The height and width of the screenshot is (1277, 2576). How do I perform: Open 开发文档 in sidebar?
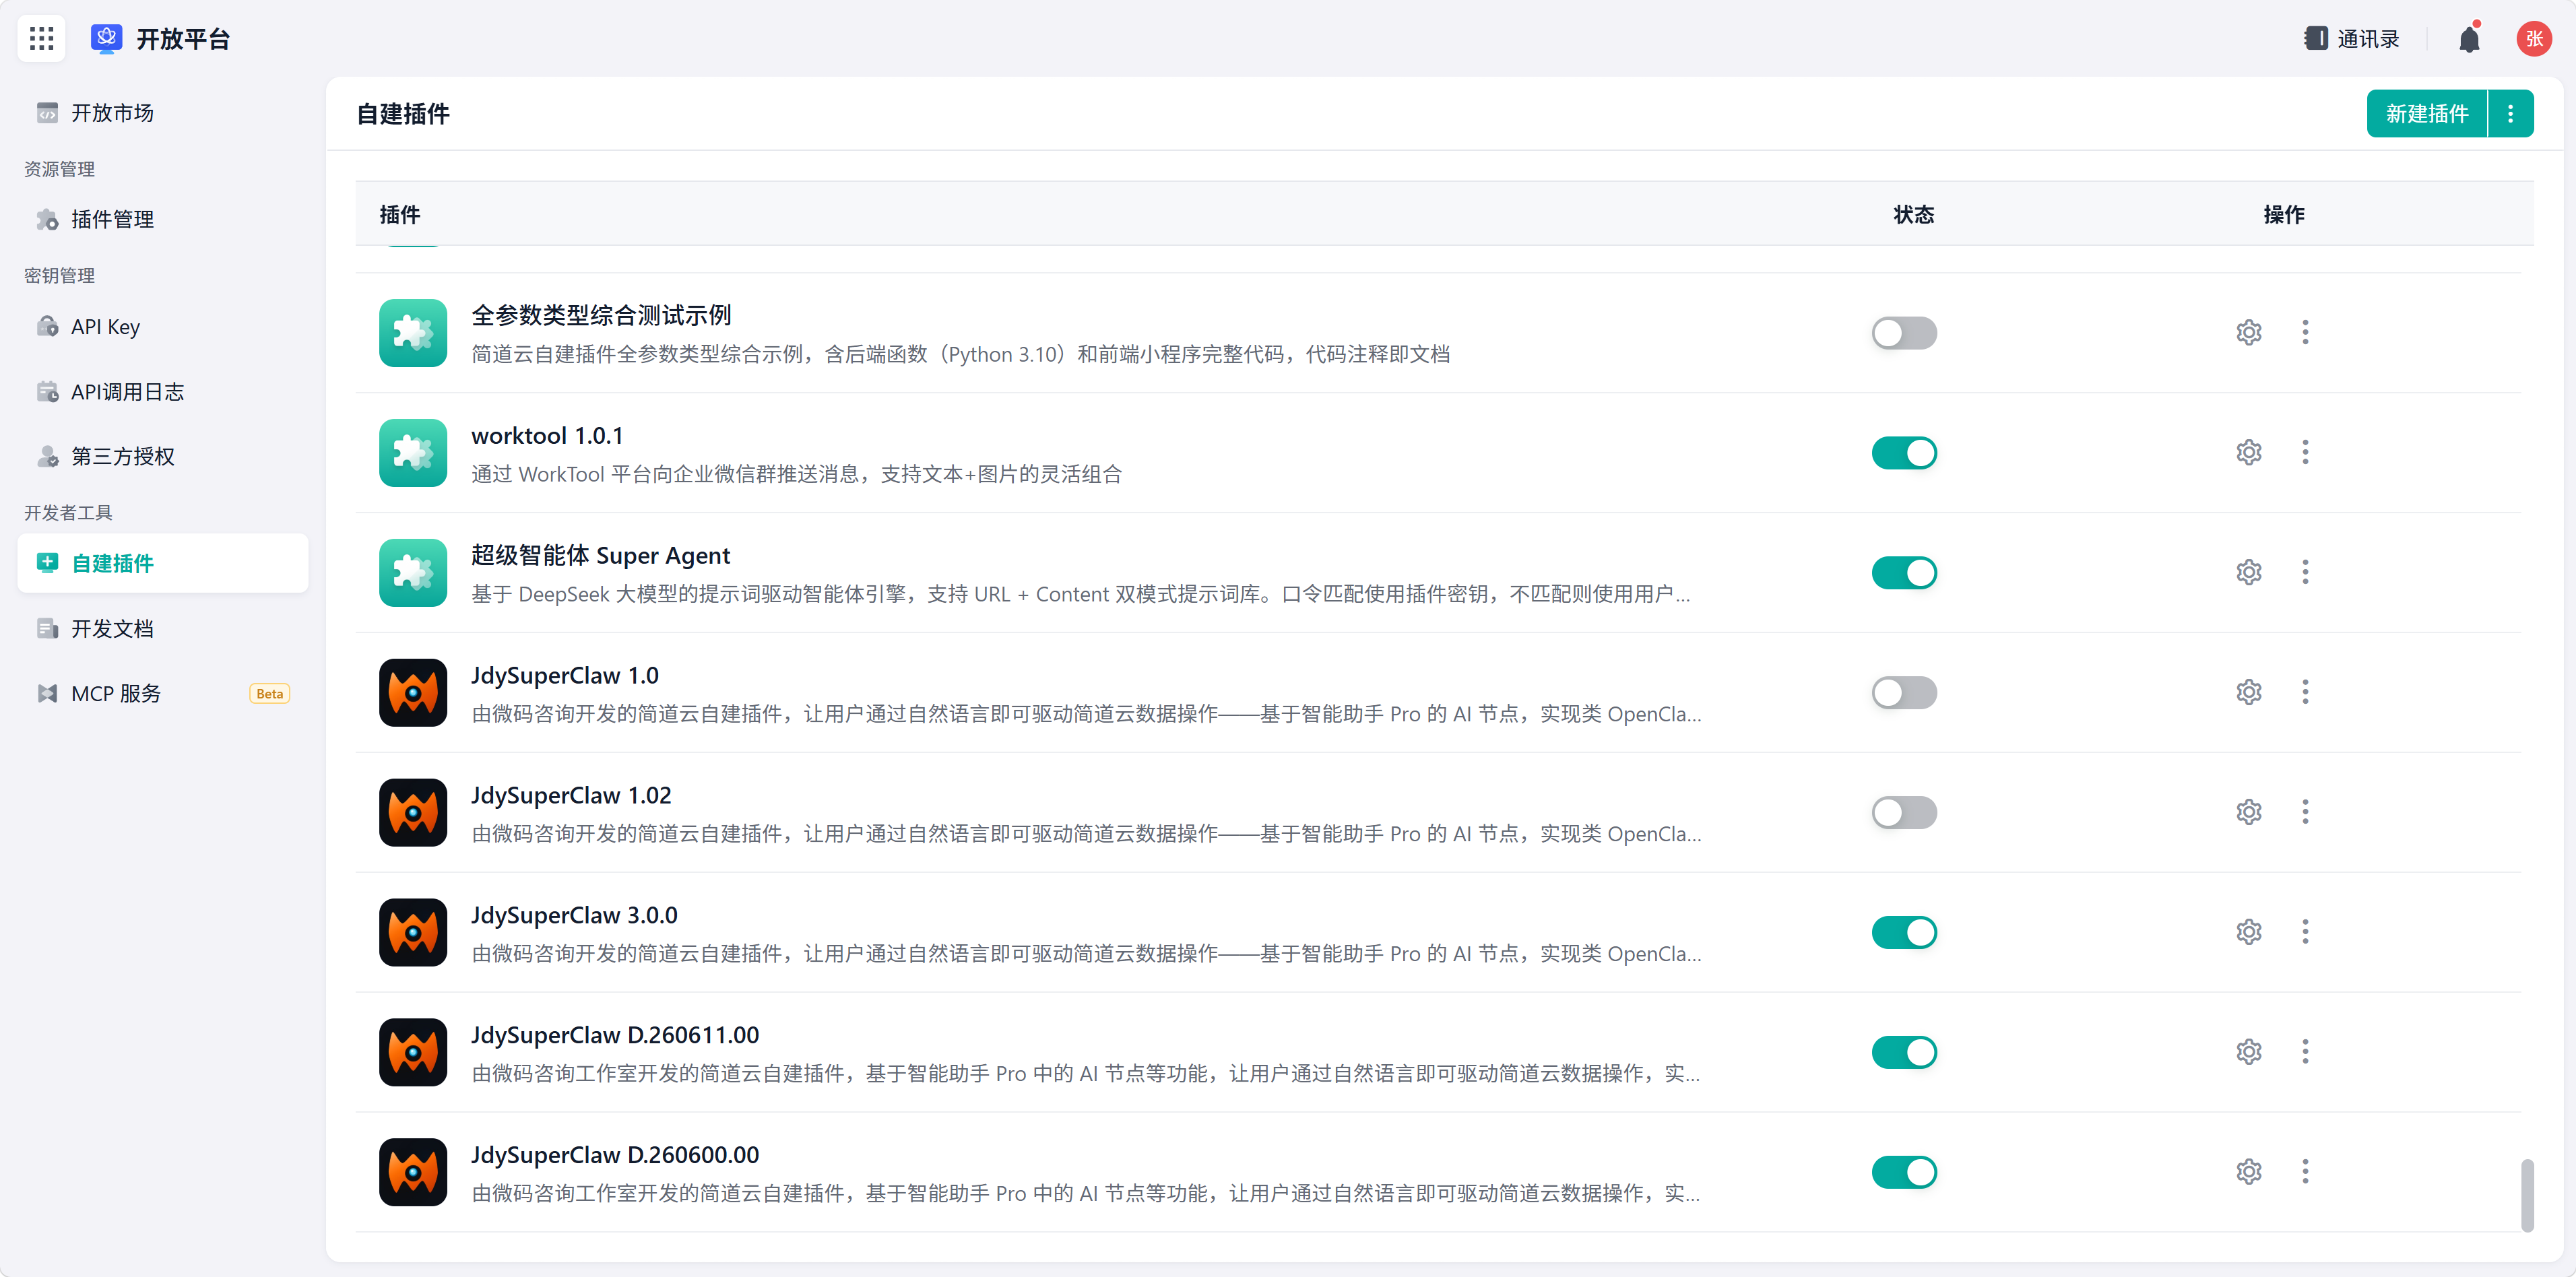(x=163, y=628)
